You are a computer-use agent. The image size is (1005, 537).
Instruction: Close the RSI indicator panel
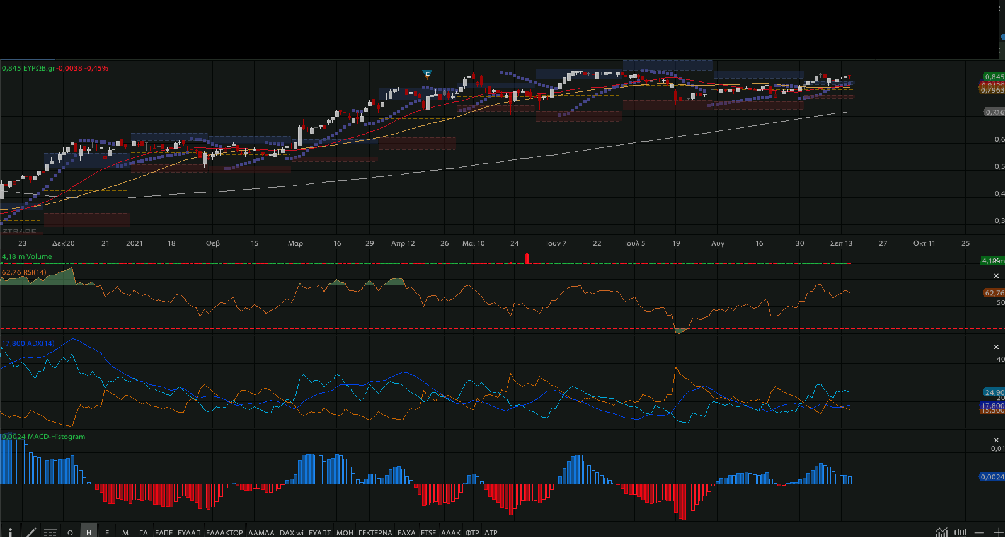point(996,275)
